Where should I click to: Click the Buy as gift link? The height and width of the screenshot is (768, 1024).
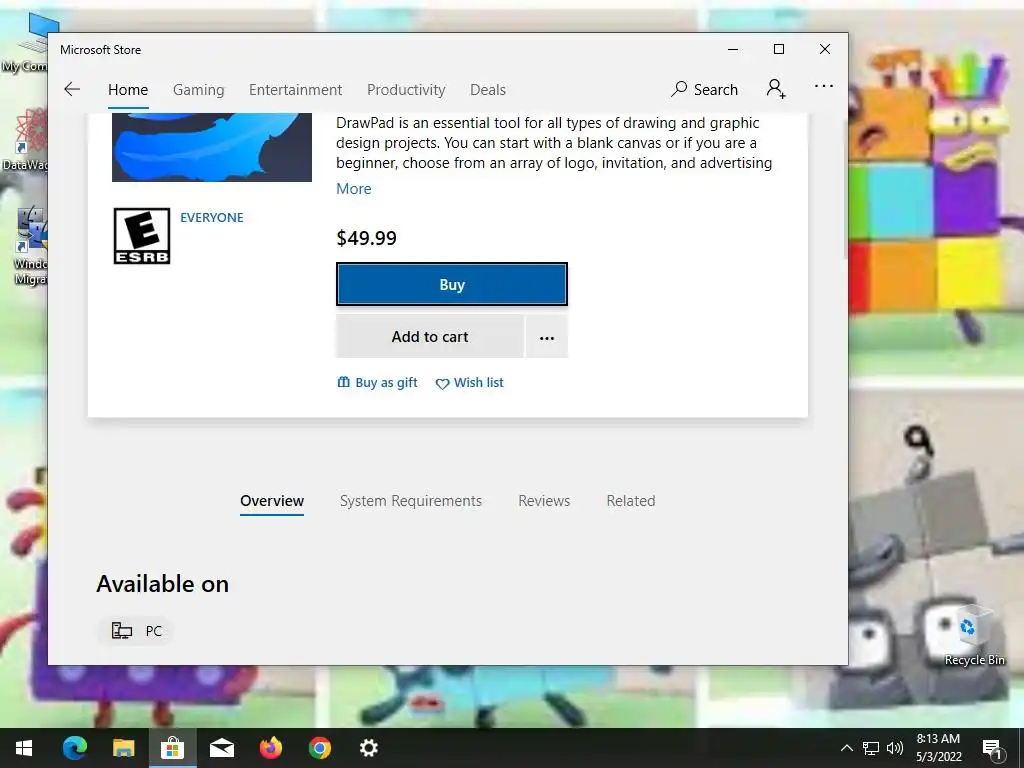[x=377, y=383]
